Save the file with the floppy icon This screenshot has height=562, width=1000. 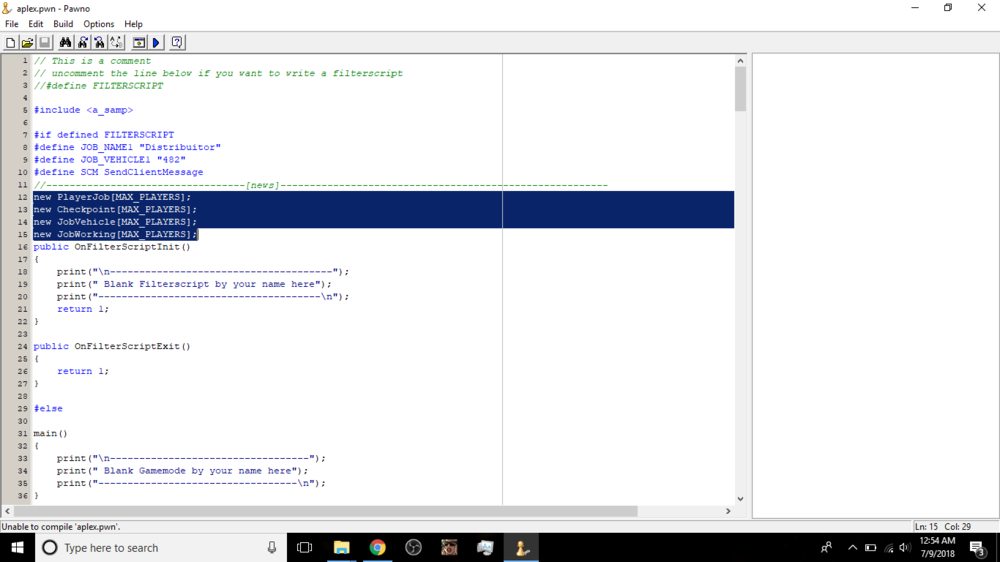point(45,43)
